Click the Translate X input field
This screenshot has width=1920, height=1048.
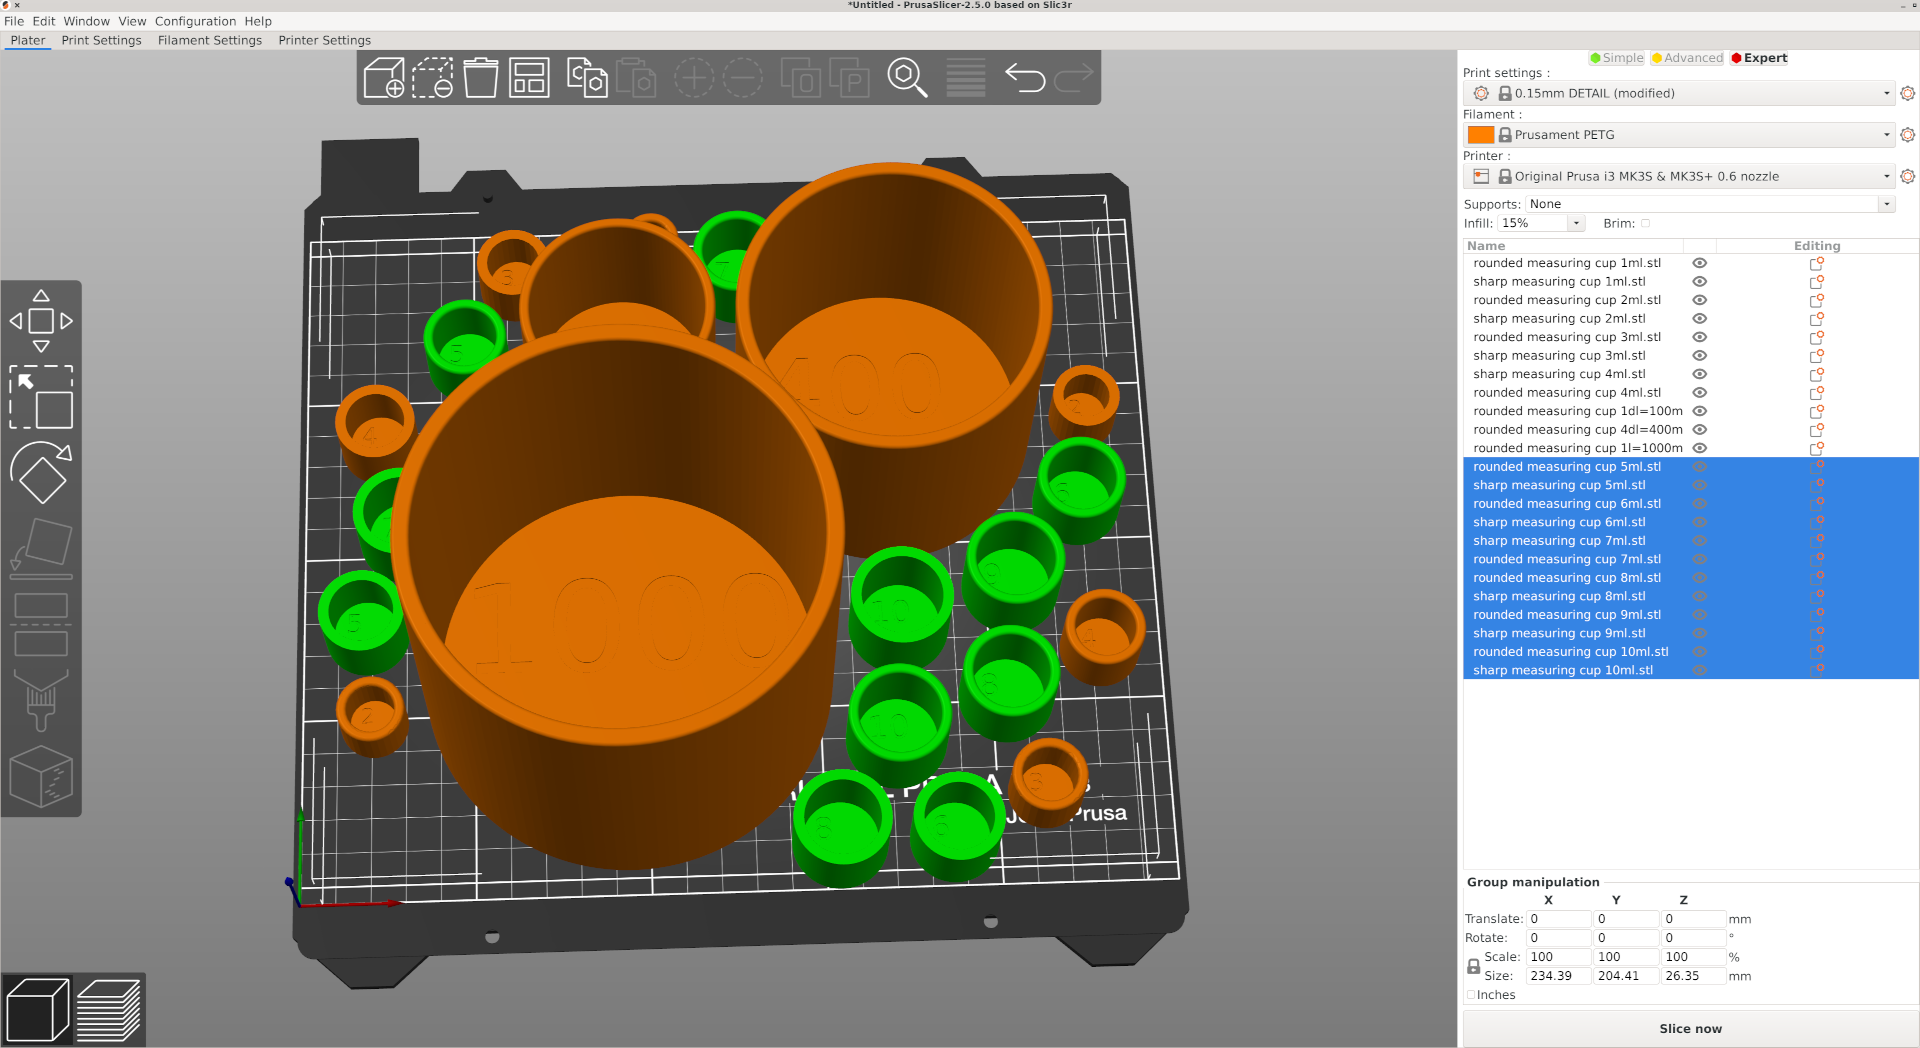click(1558, 919)
